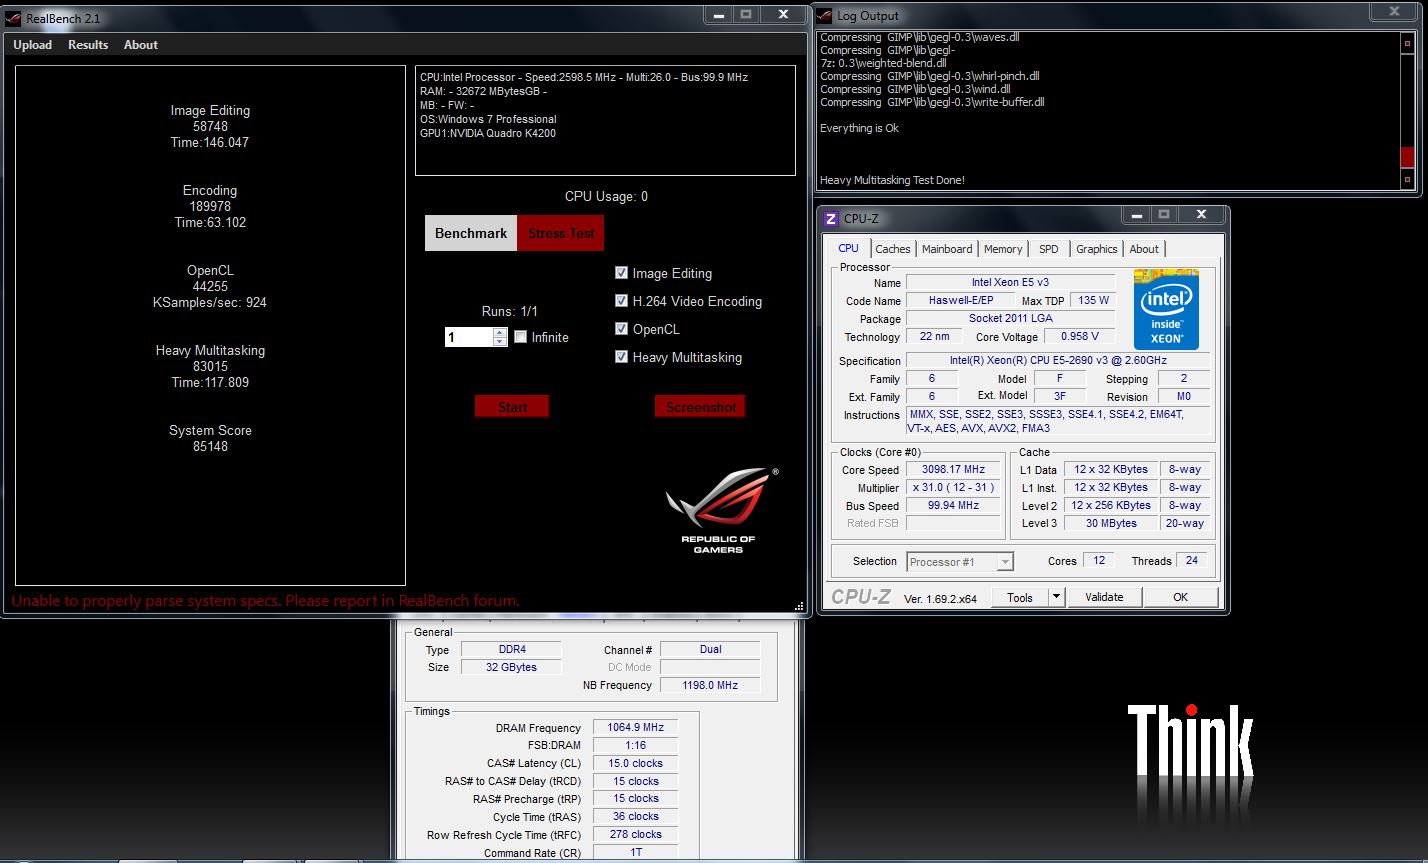Screen dimensions: 1428x863
Task: Click the Tools button in CPU-Z
Action: [x=1020, y=597]
